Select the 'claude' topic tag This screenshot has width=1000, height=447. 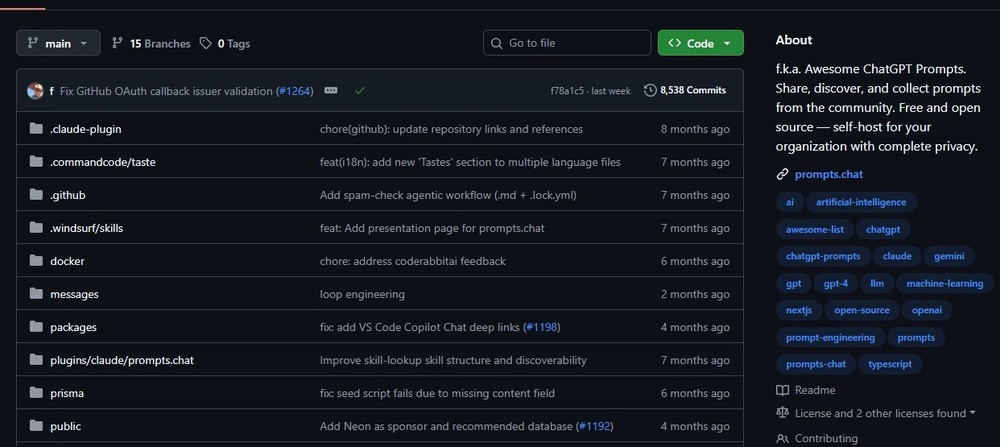coord(897,256)
